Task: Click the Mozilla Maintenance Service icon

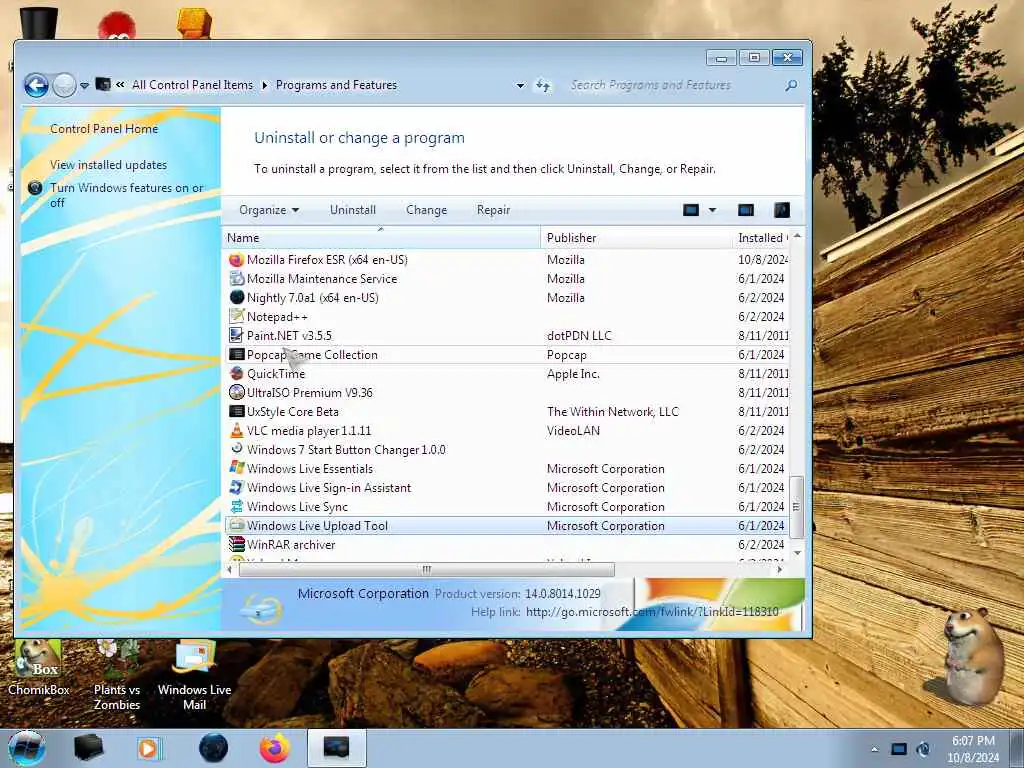Action: pos(236,279)
